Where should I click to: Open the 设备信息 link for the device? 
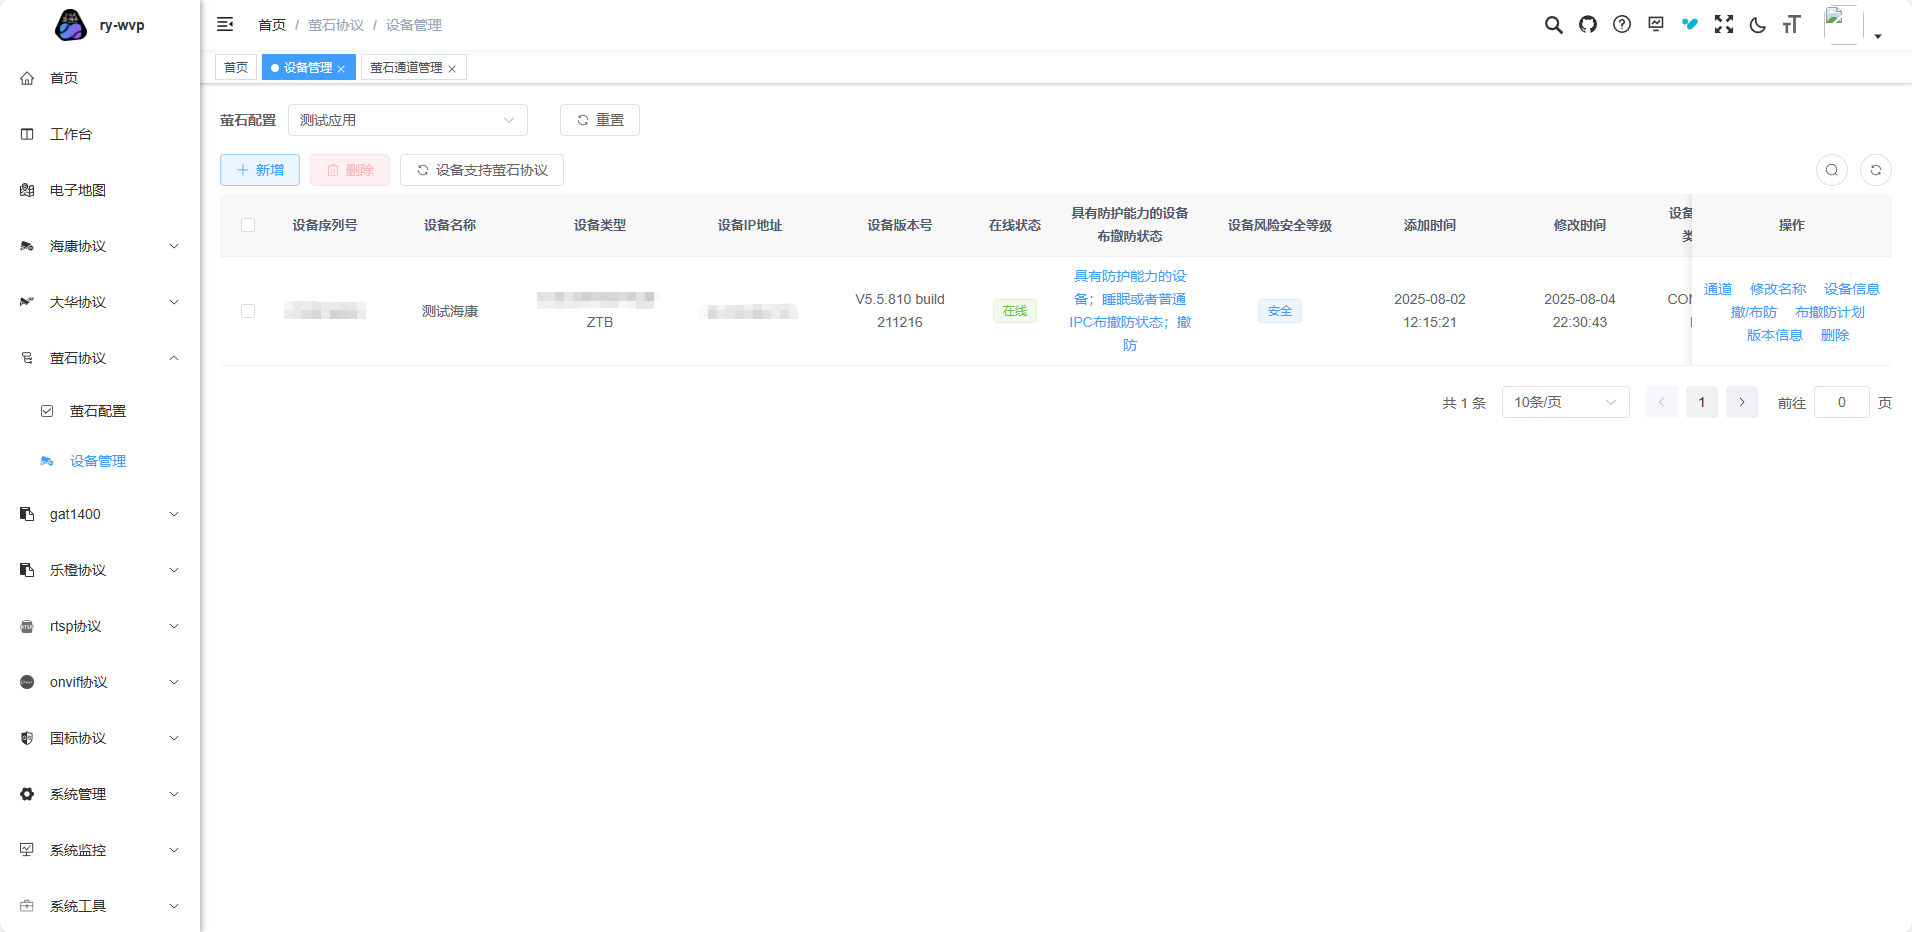(1851, 289)
